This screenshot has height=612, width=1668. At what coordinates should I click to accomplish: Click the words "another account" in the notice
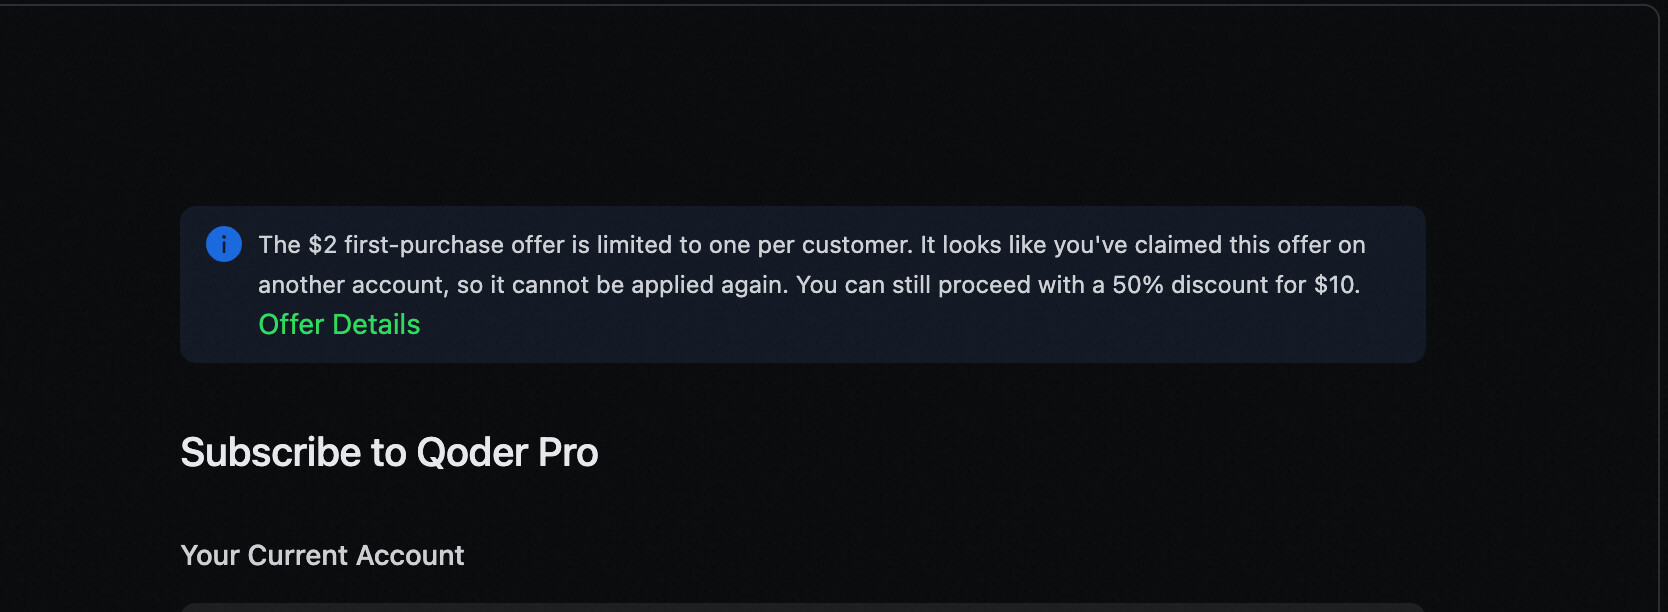[351, 285]
